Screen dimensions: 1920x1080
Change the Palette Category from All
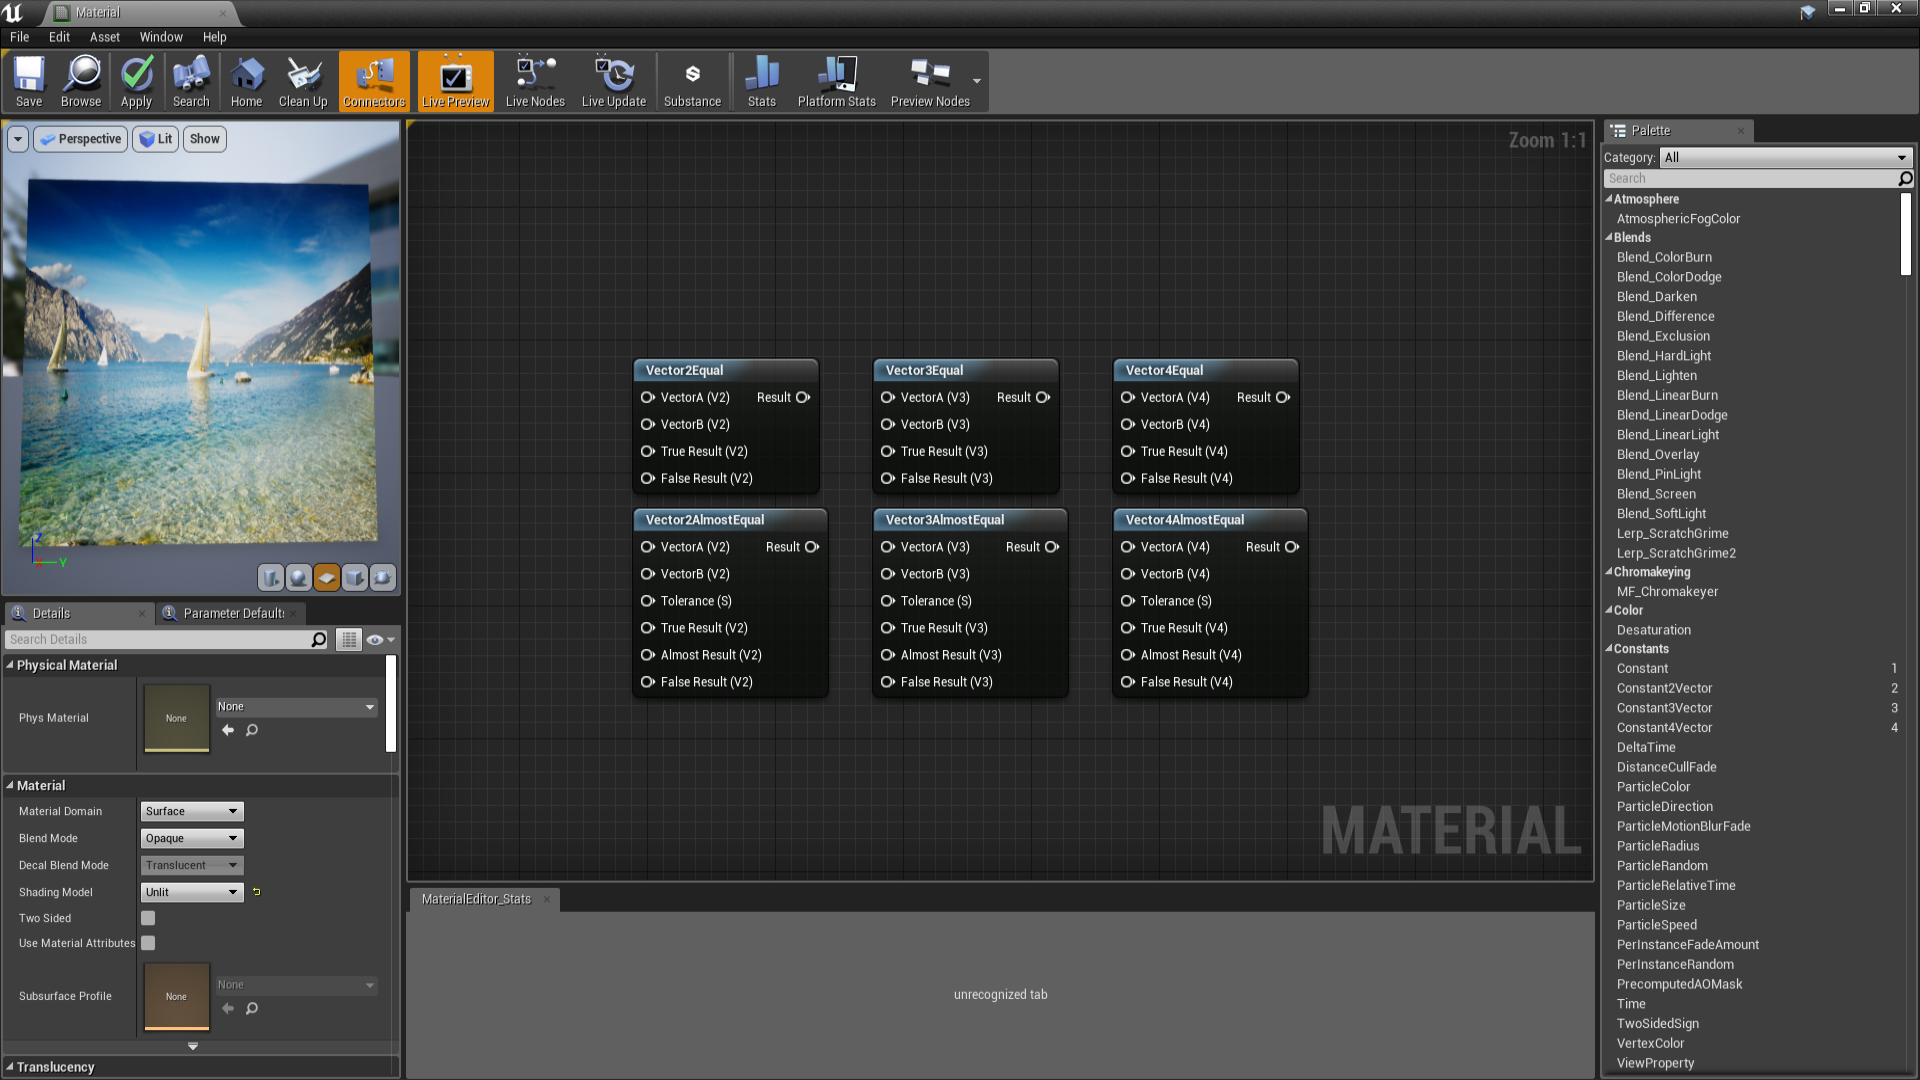tap(1786, 157)
